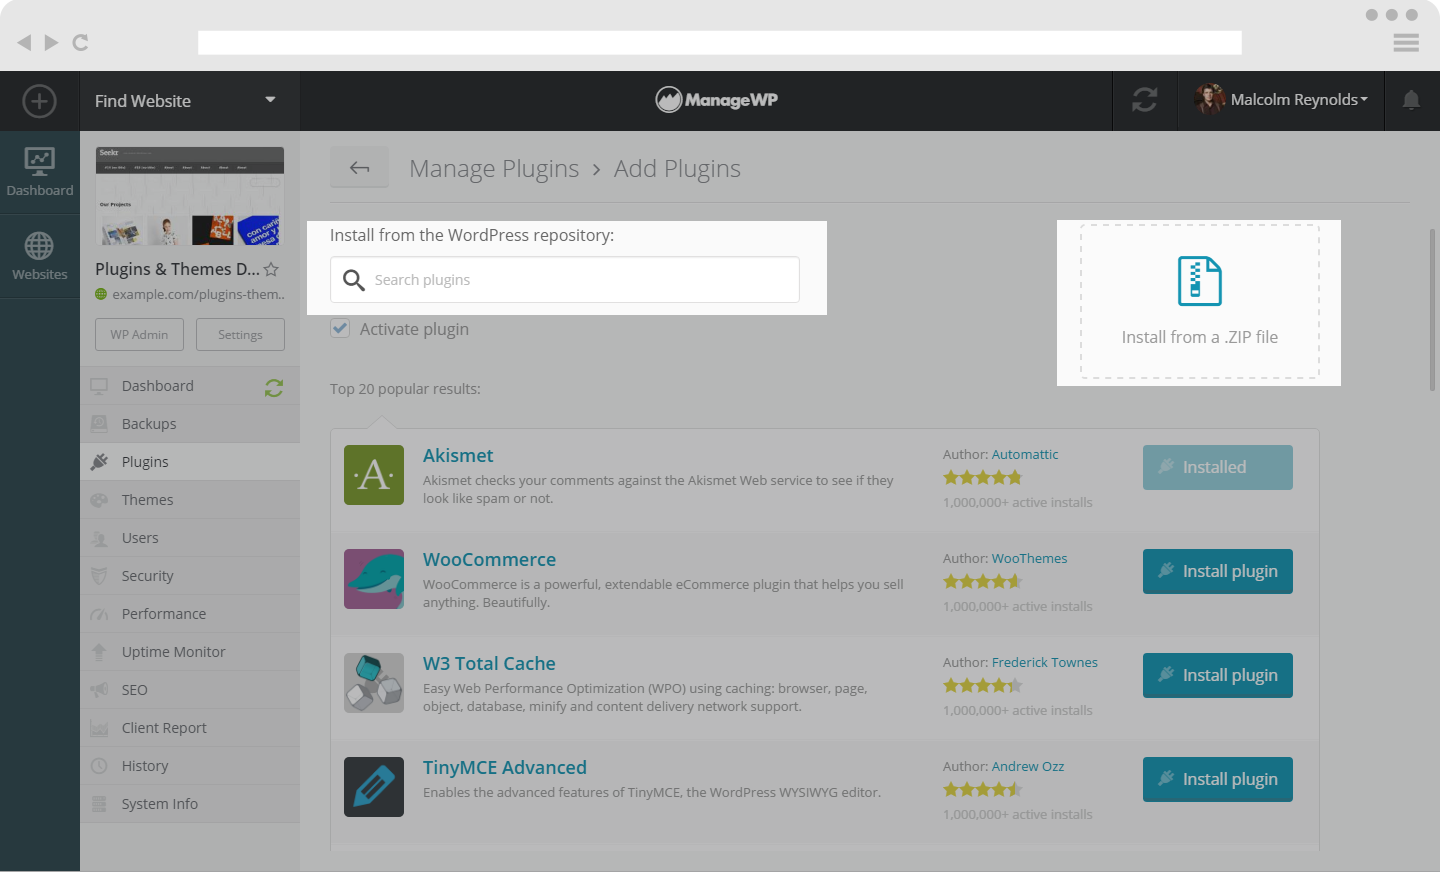Click the search magnifier icon
This screenshot has height=872, width=1440.
pyautogui.click(x=354, y=280)
